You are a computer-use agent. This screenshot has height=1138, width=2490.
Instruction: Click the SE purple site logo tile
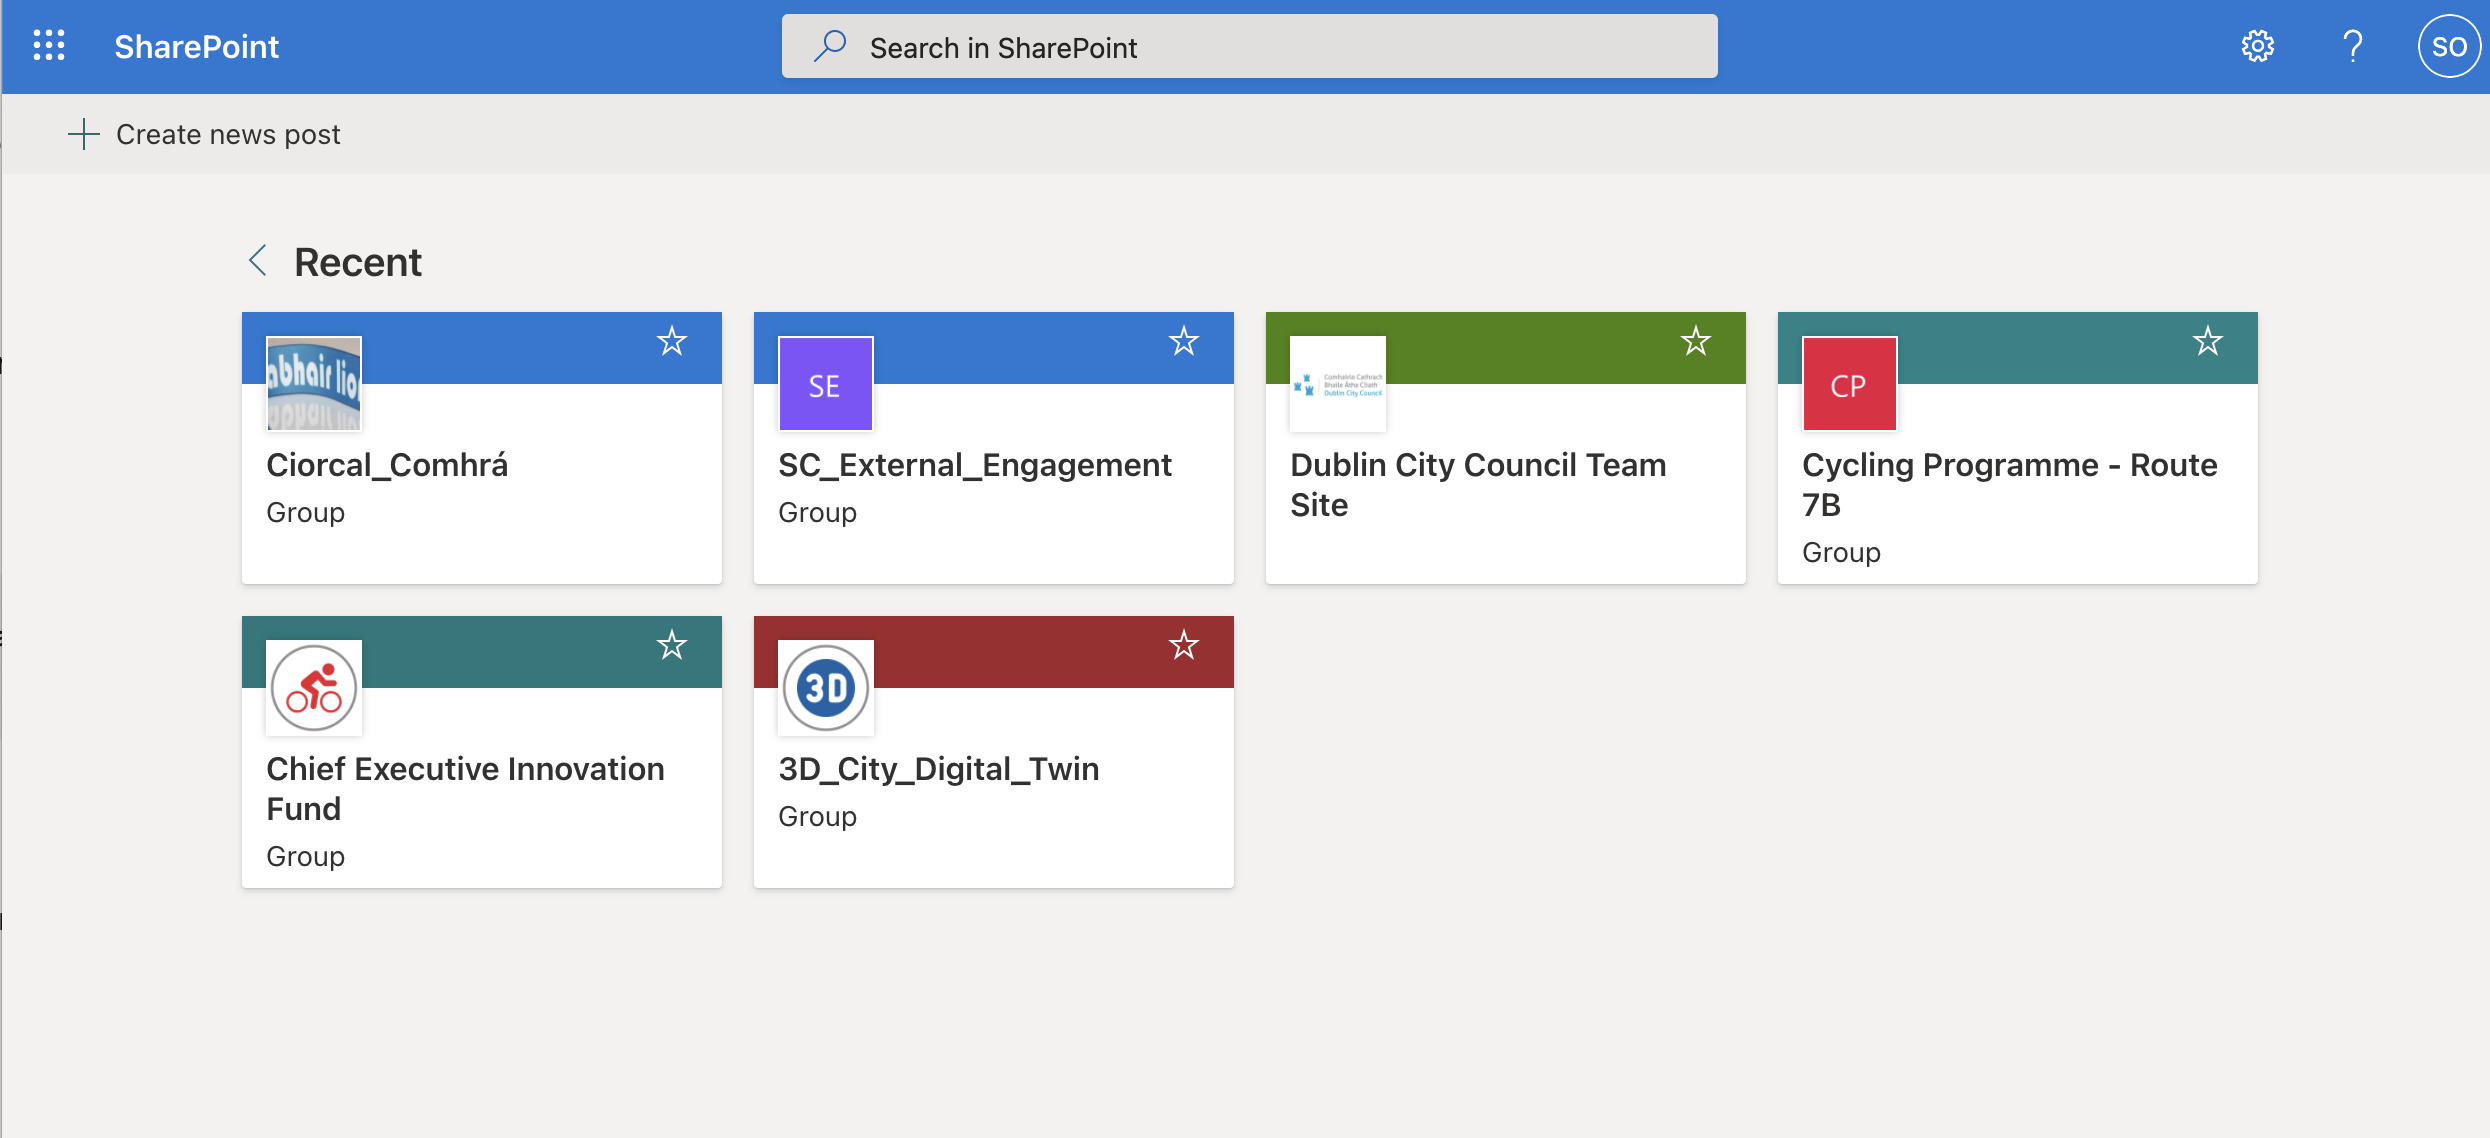(825, 384)
